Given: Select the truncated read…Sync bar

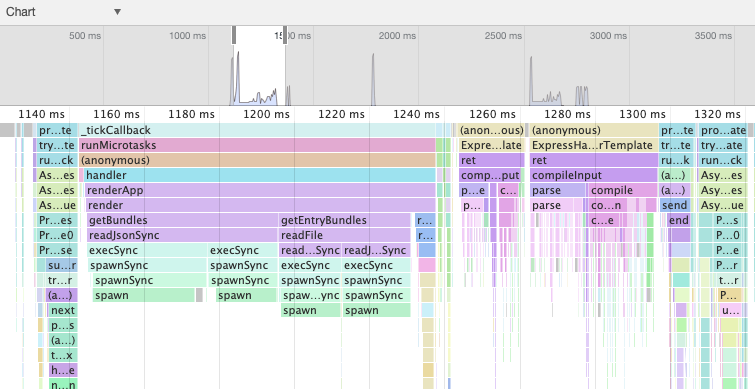Looking at the screenshot, I should (310, 250).
